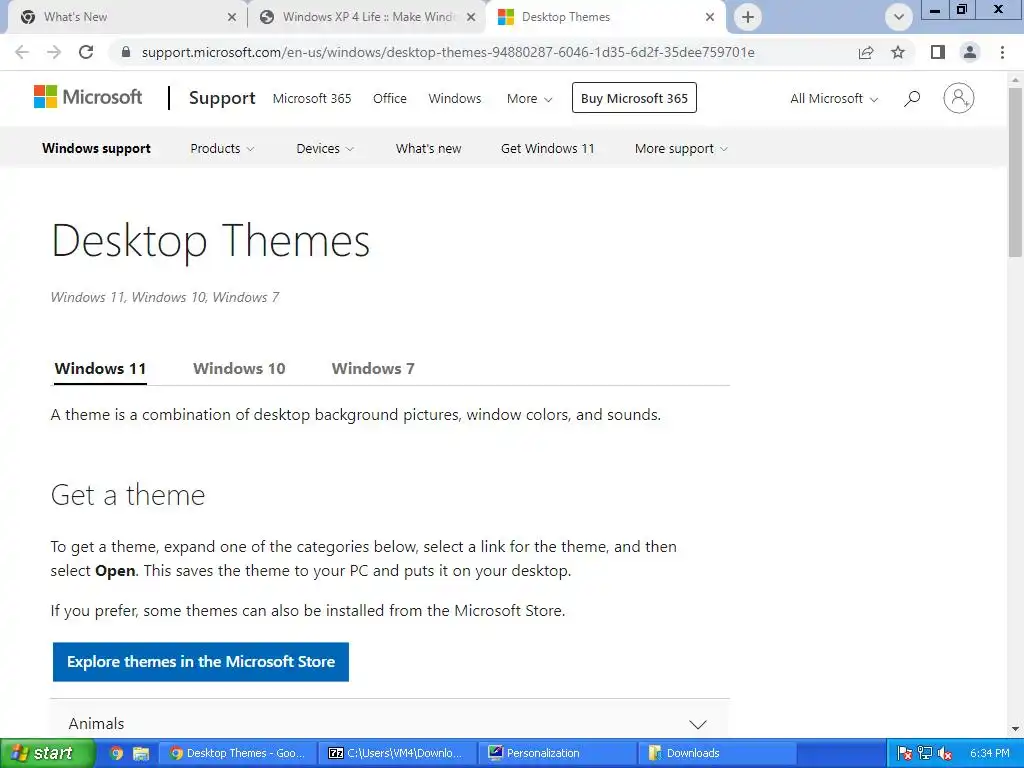The width and height of the screenshot is (1024, 768).
Task: Switch to the 7-Zip taskbar window
Action: (x=396, y=753)
